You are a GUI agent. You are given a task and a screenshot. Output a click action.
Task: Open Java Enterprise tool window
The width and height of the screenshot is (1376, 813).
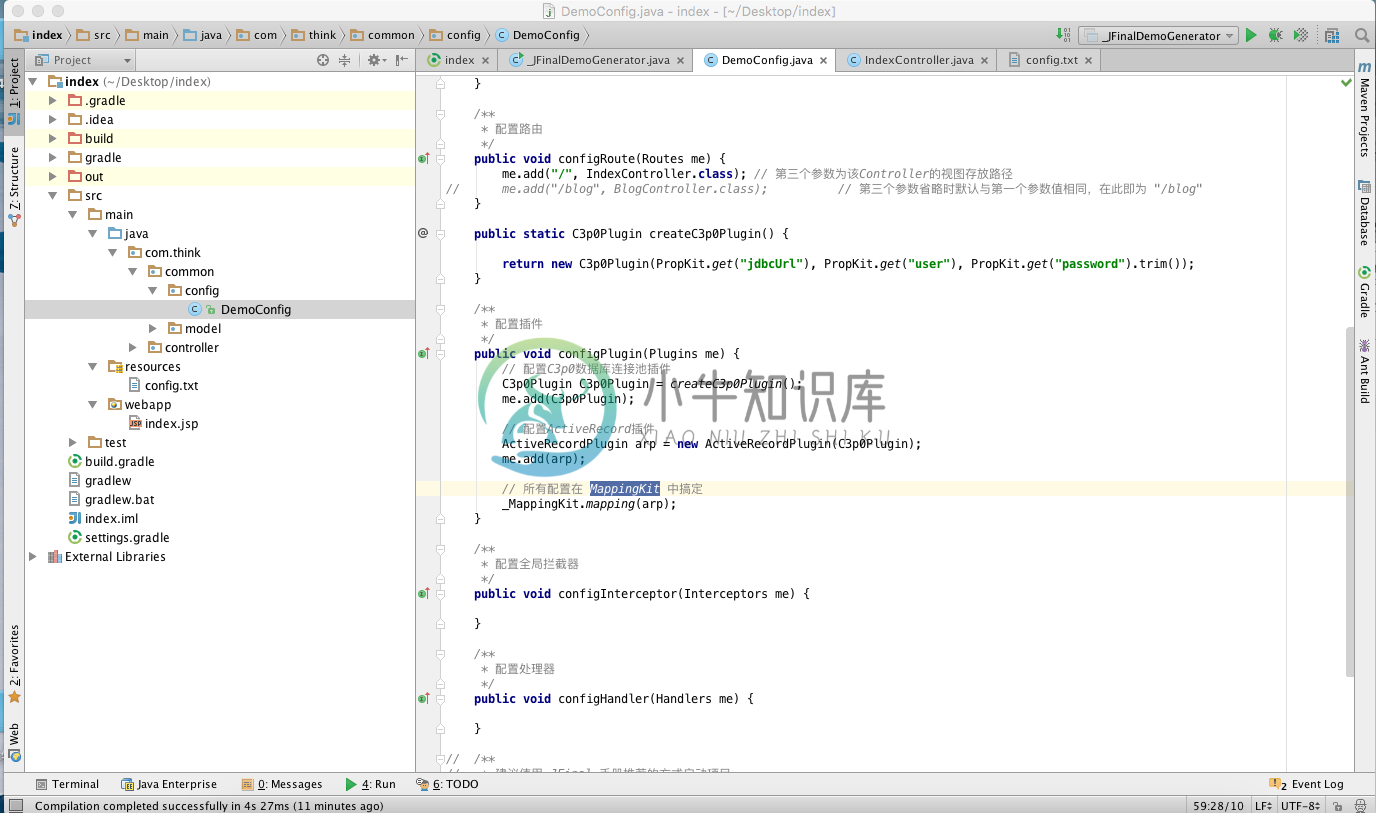(x=168, y=784)
